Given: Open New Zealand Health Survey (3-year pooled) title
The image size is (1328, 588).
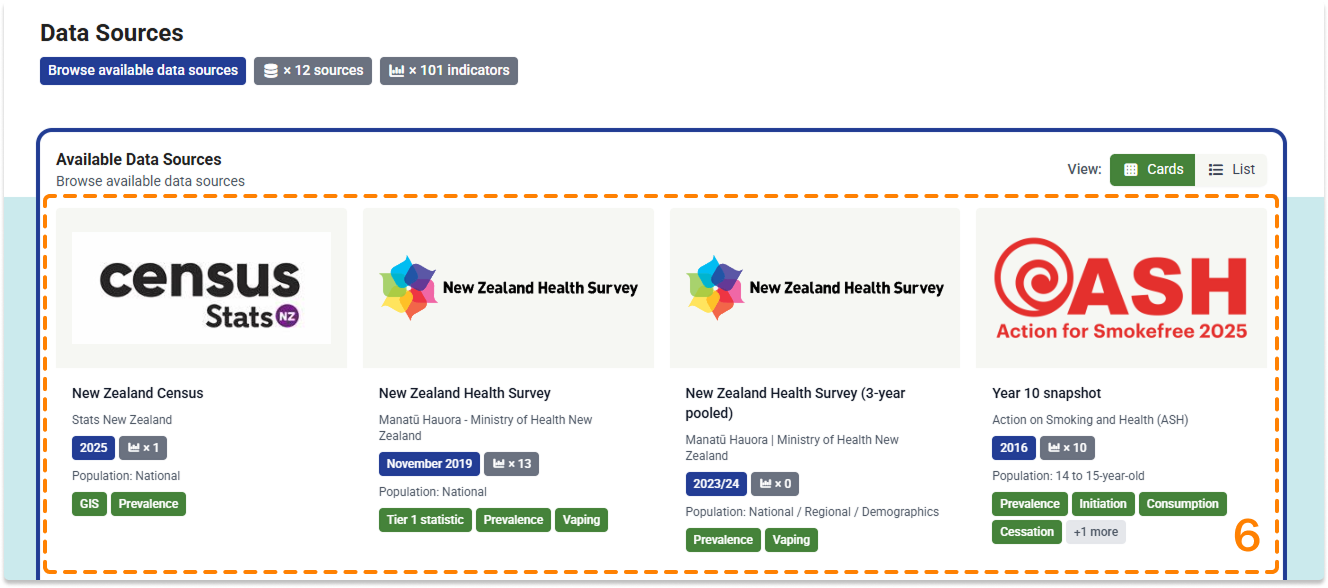Looking at the screenshot, I should click(795, 402).
